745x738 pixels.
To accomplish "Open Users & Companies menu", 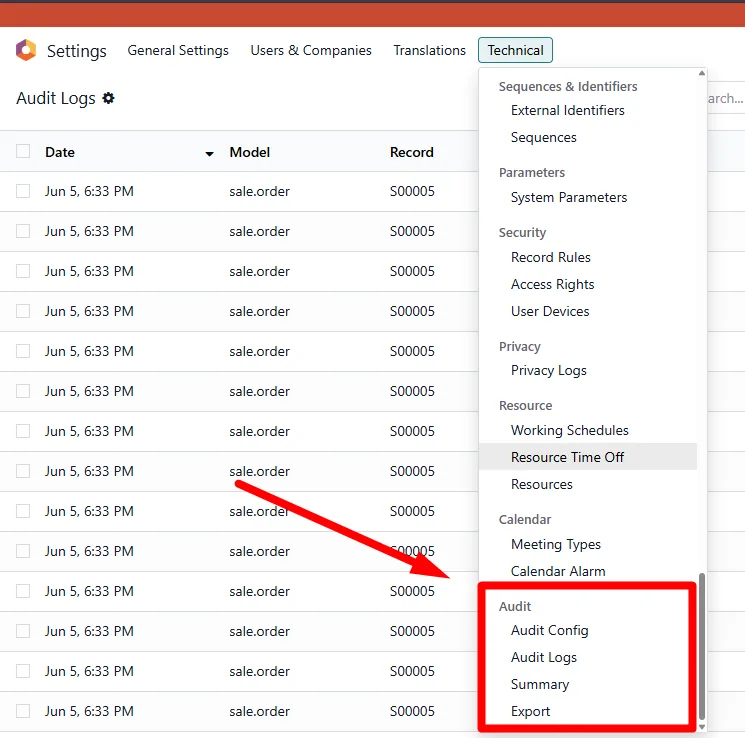I will pos(311,50).
